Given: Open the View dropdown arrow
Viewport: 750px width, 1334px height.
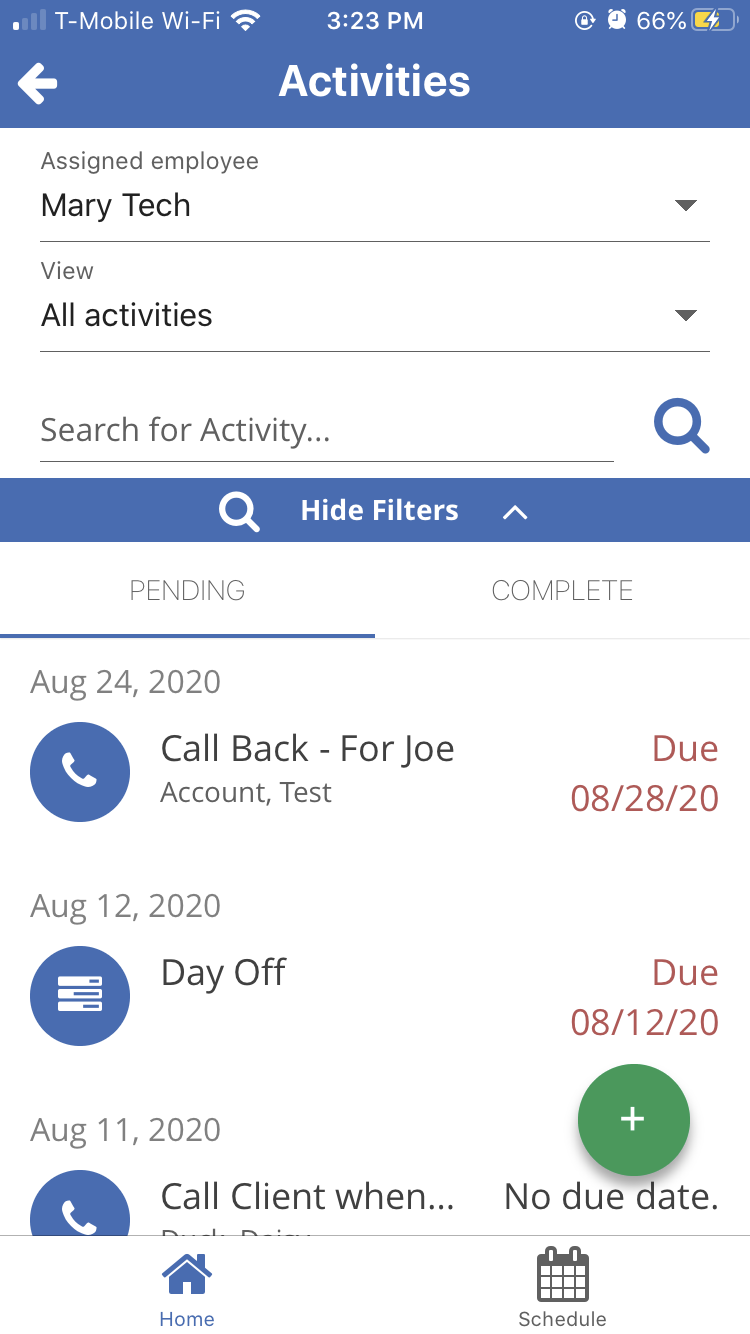Looking at the screenshot, I should 684,316.
